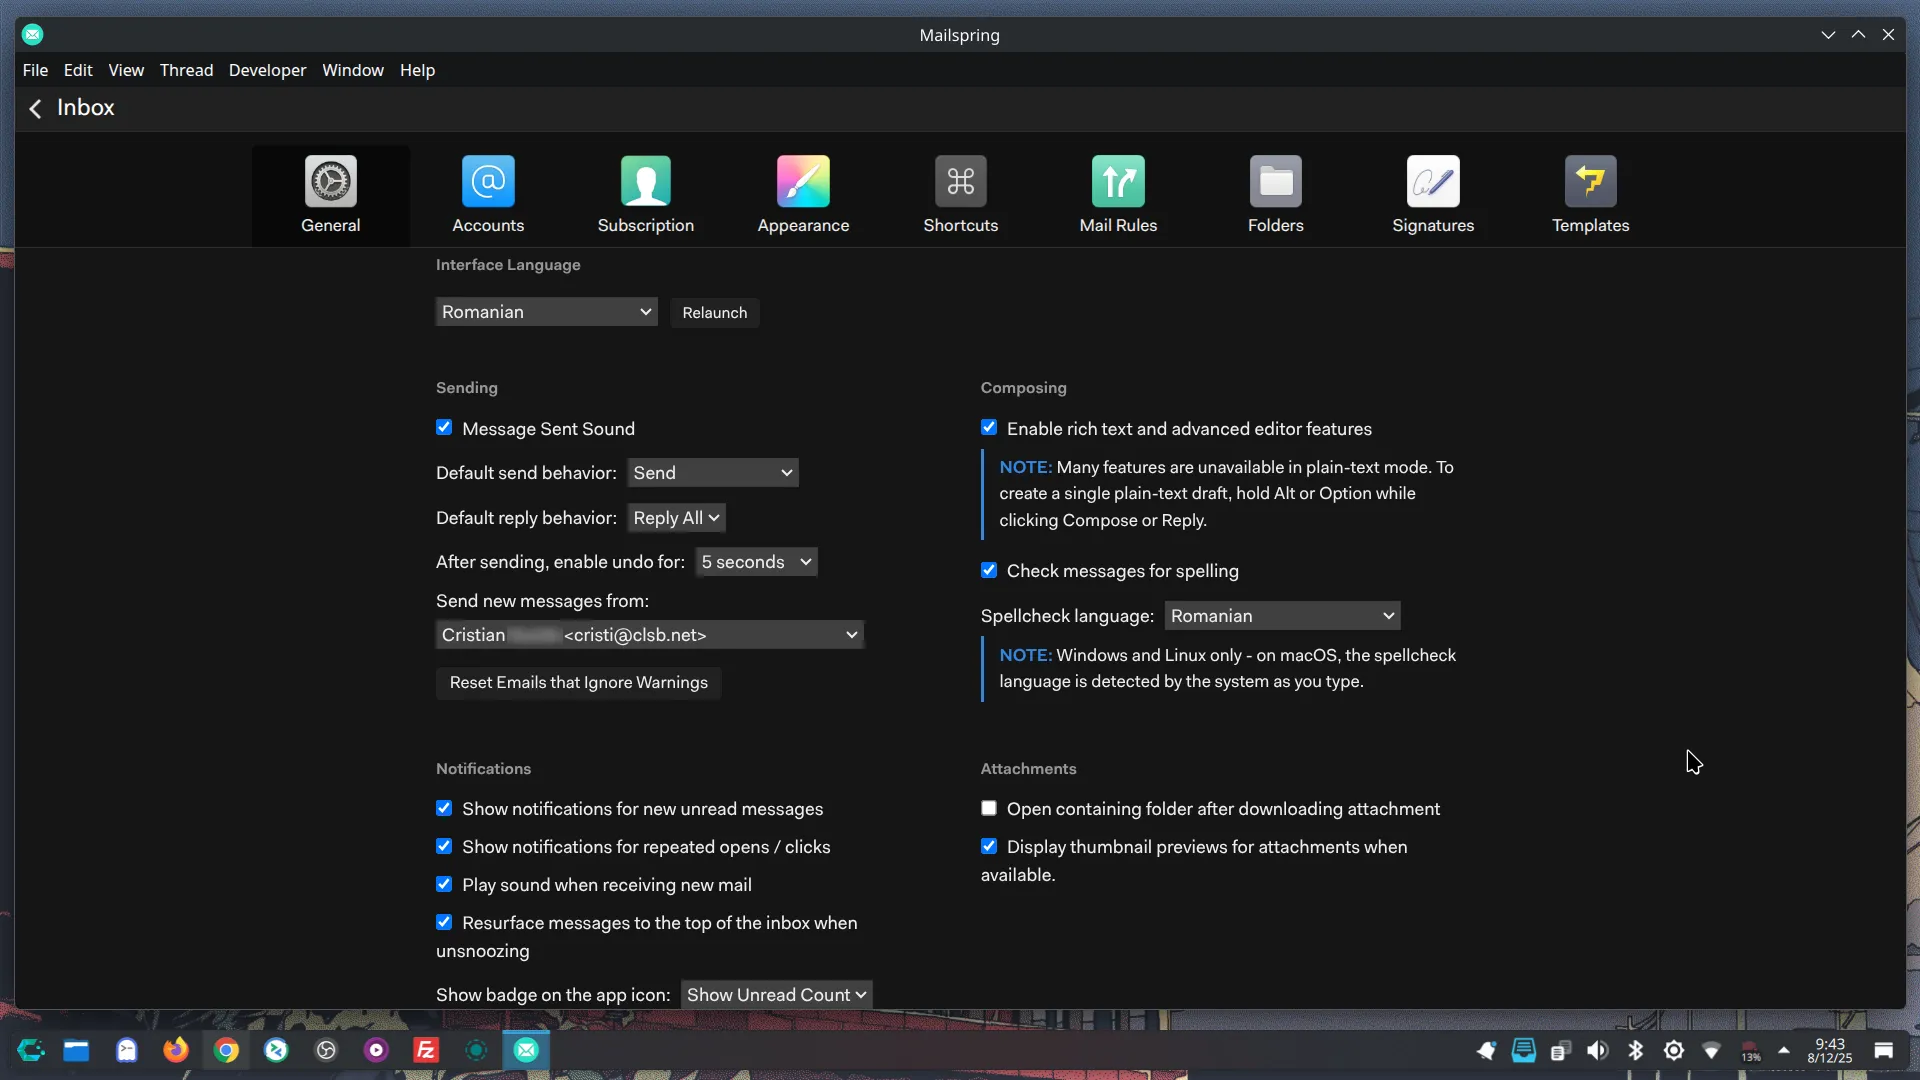Disable Message Sent Sound checkbox

[444, 428]
